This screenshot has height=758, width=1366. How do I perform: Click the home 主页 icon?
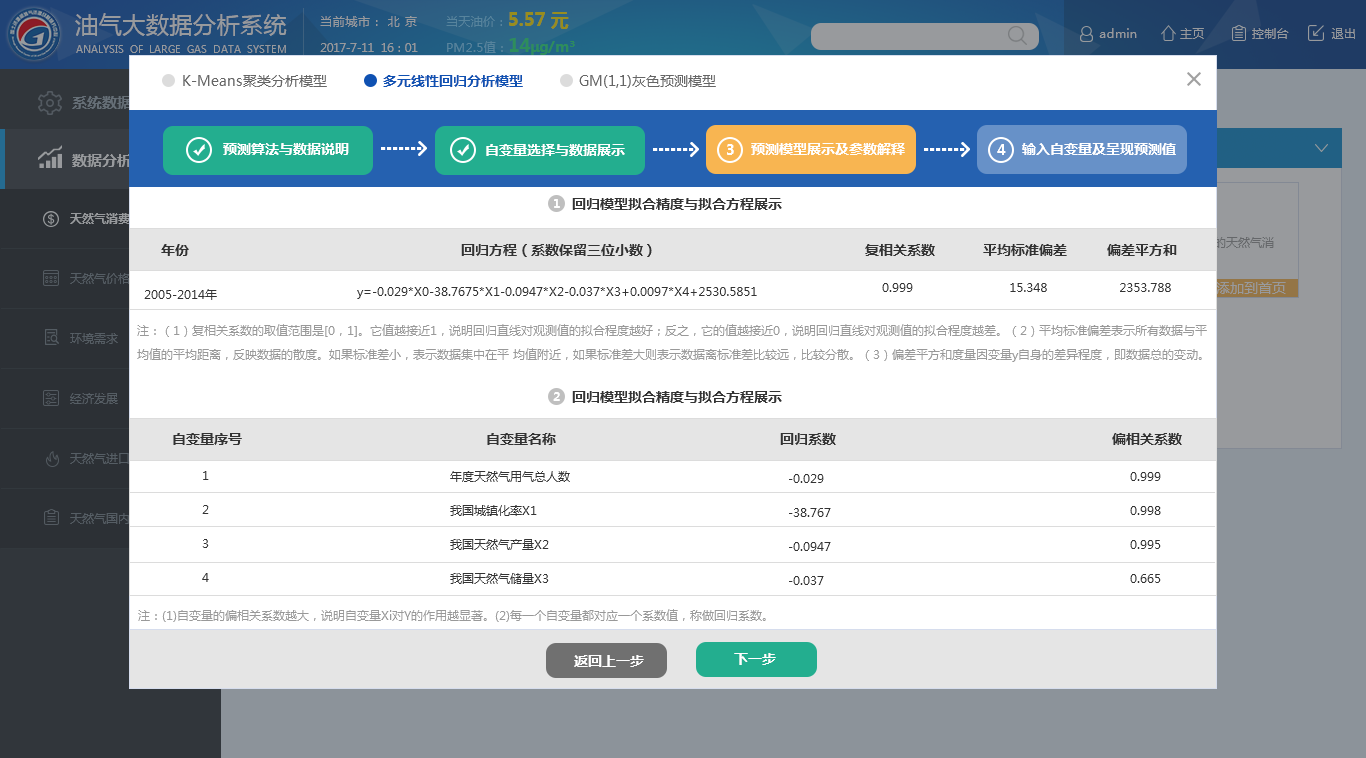(x=1167, y=33)
